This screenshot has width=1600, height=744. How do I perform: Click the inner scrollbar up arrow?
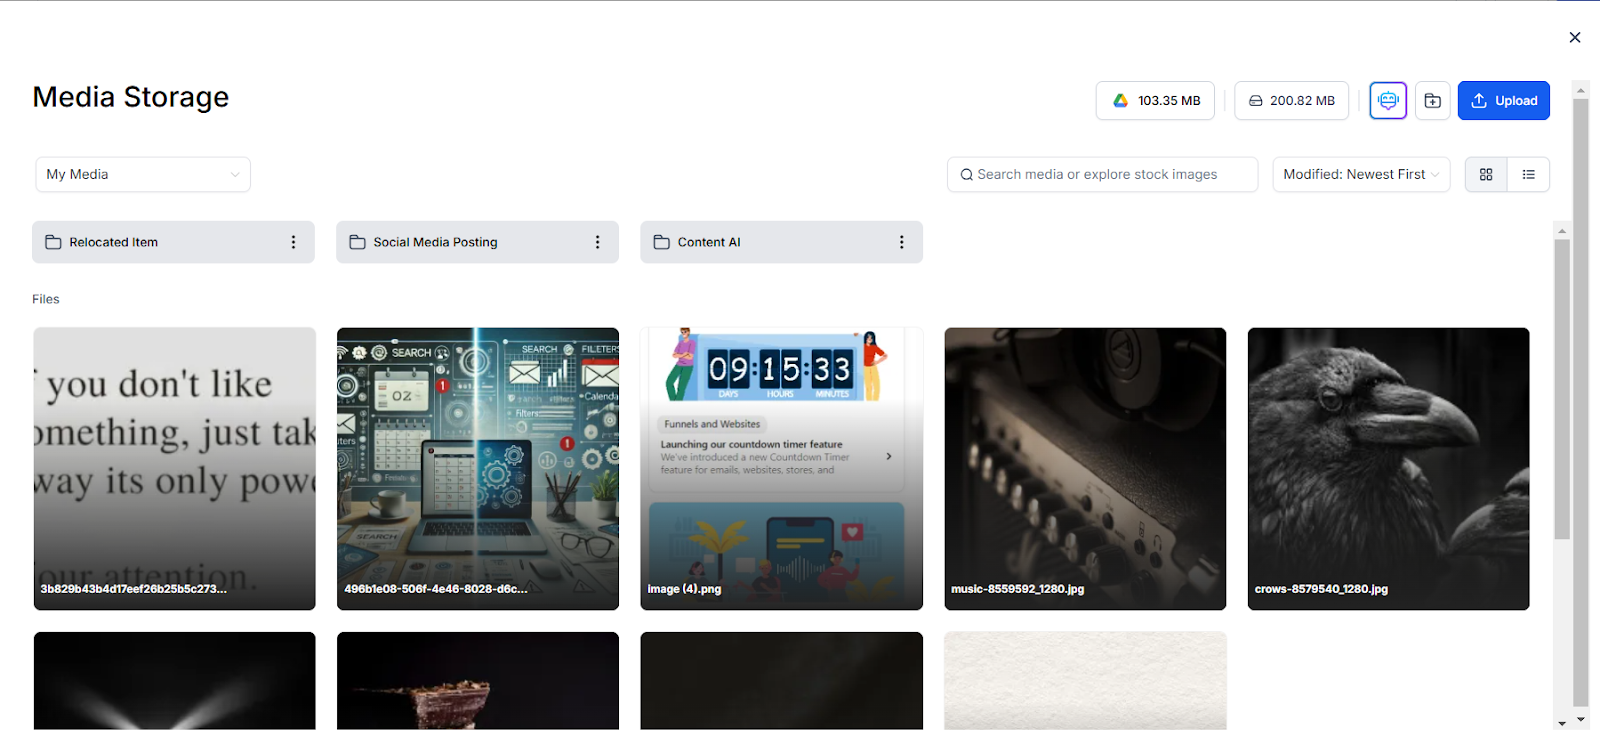1561,231
